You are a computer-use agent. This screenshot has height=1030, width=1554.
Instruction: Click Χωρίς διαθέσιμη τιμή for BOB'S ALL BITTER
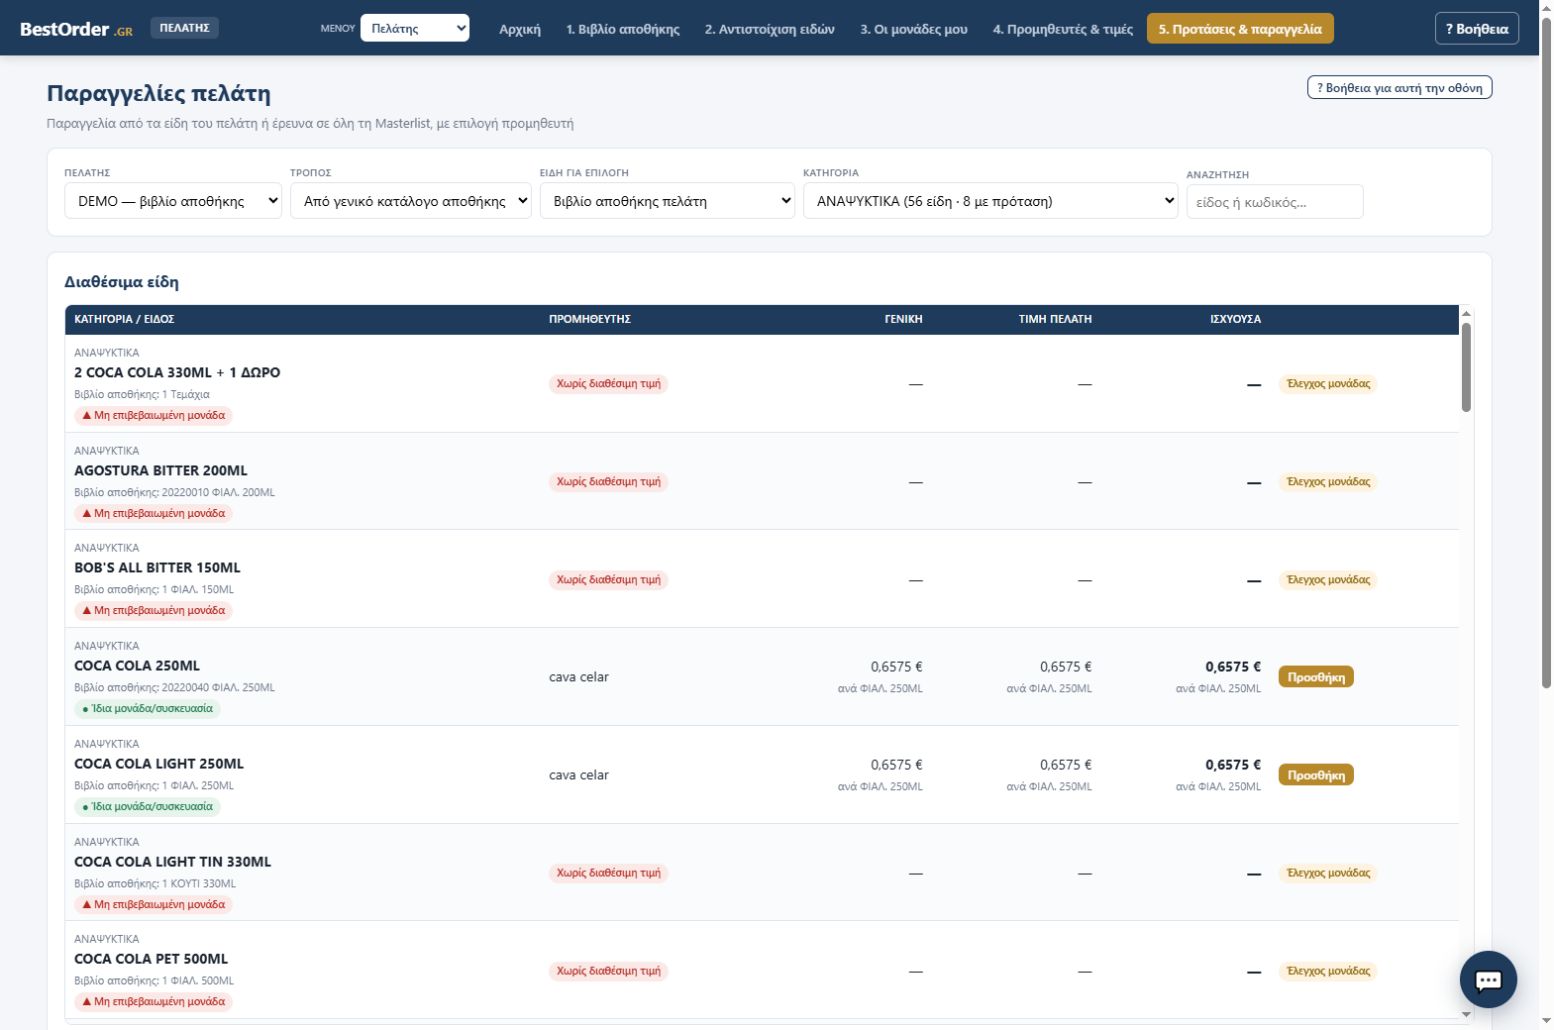click(x=608, y=580)
